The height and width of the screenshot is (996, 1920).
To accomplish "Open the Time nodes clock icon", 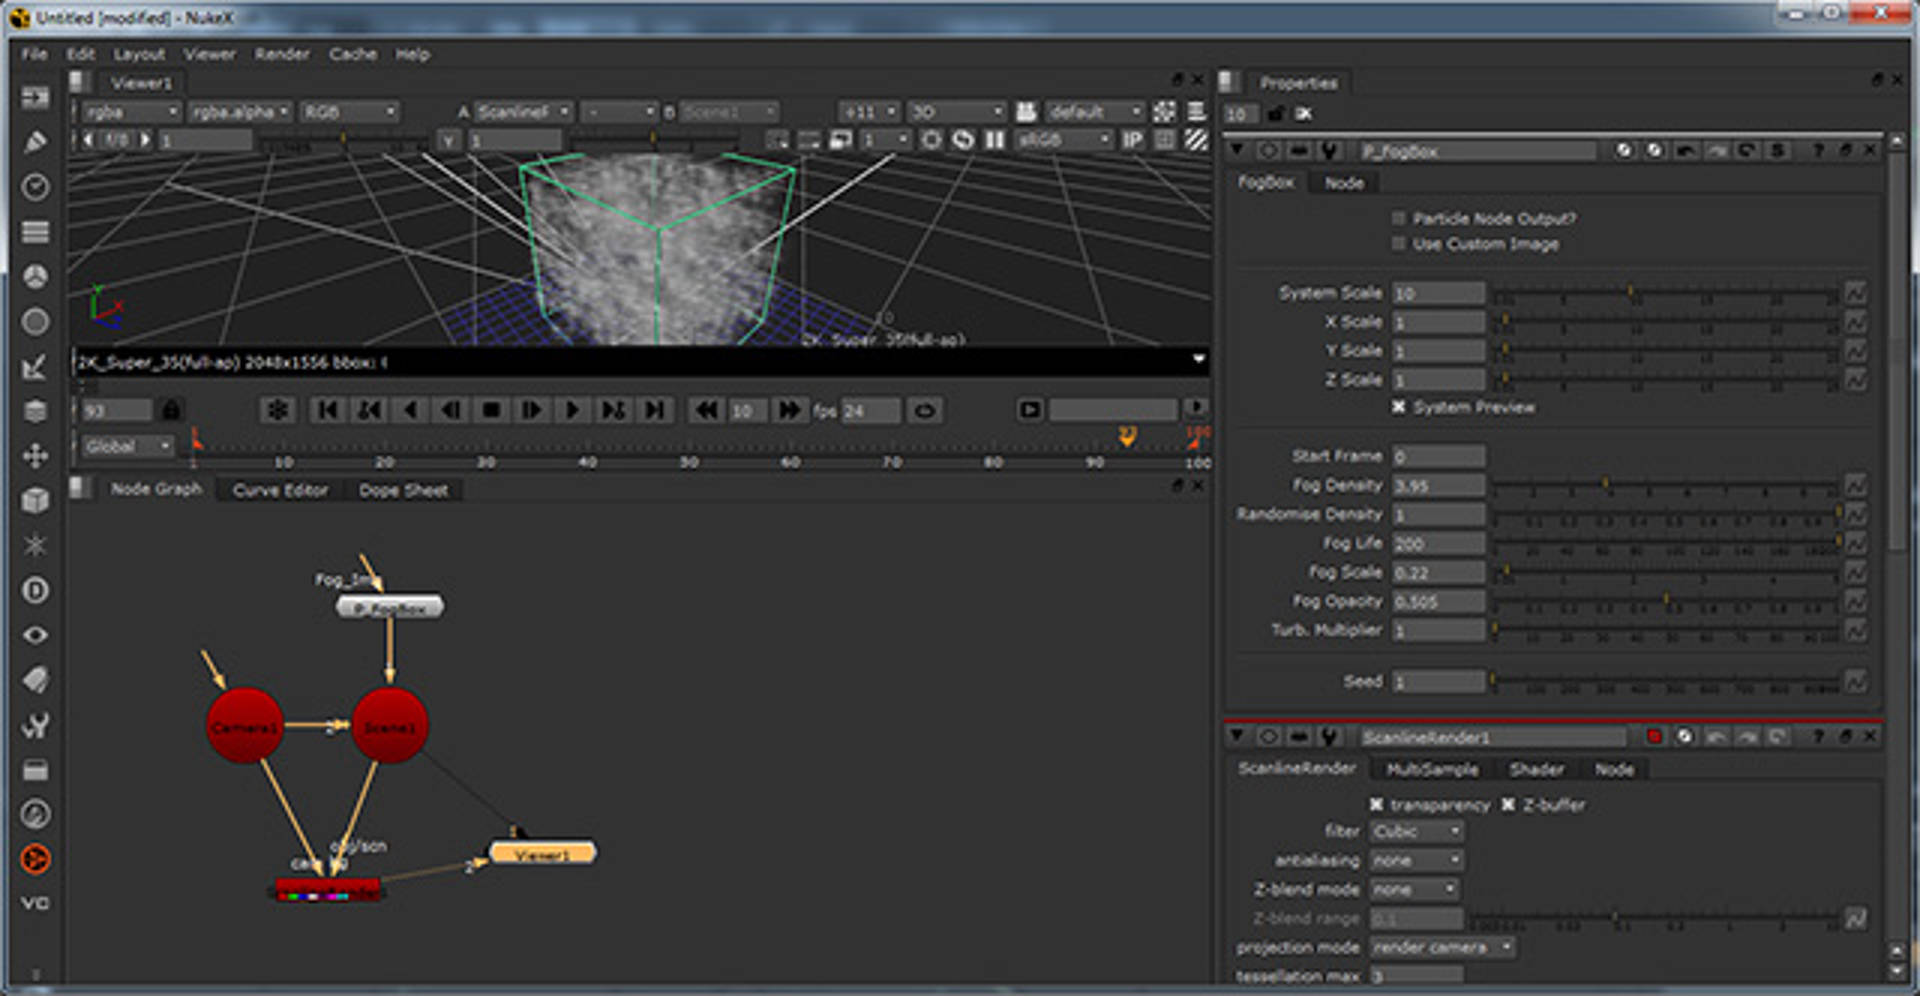I will (35, 187).
